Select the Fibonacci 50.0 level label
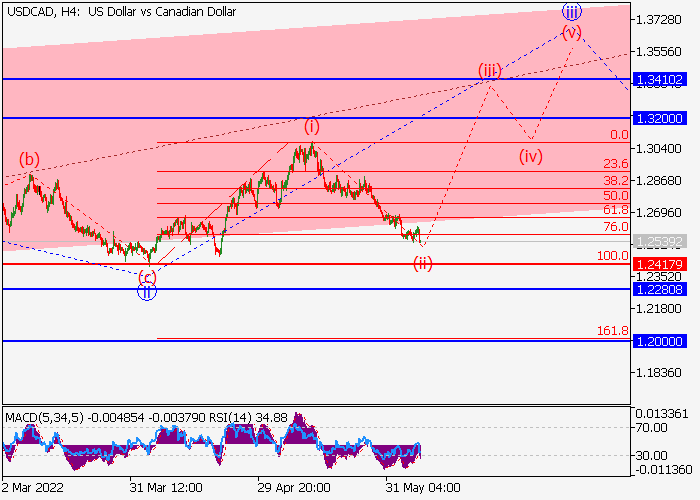The width and height of the screenshot is (700, 500). pyautogui.click(x=616, y=196)
